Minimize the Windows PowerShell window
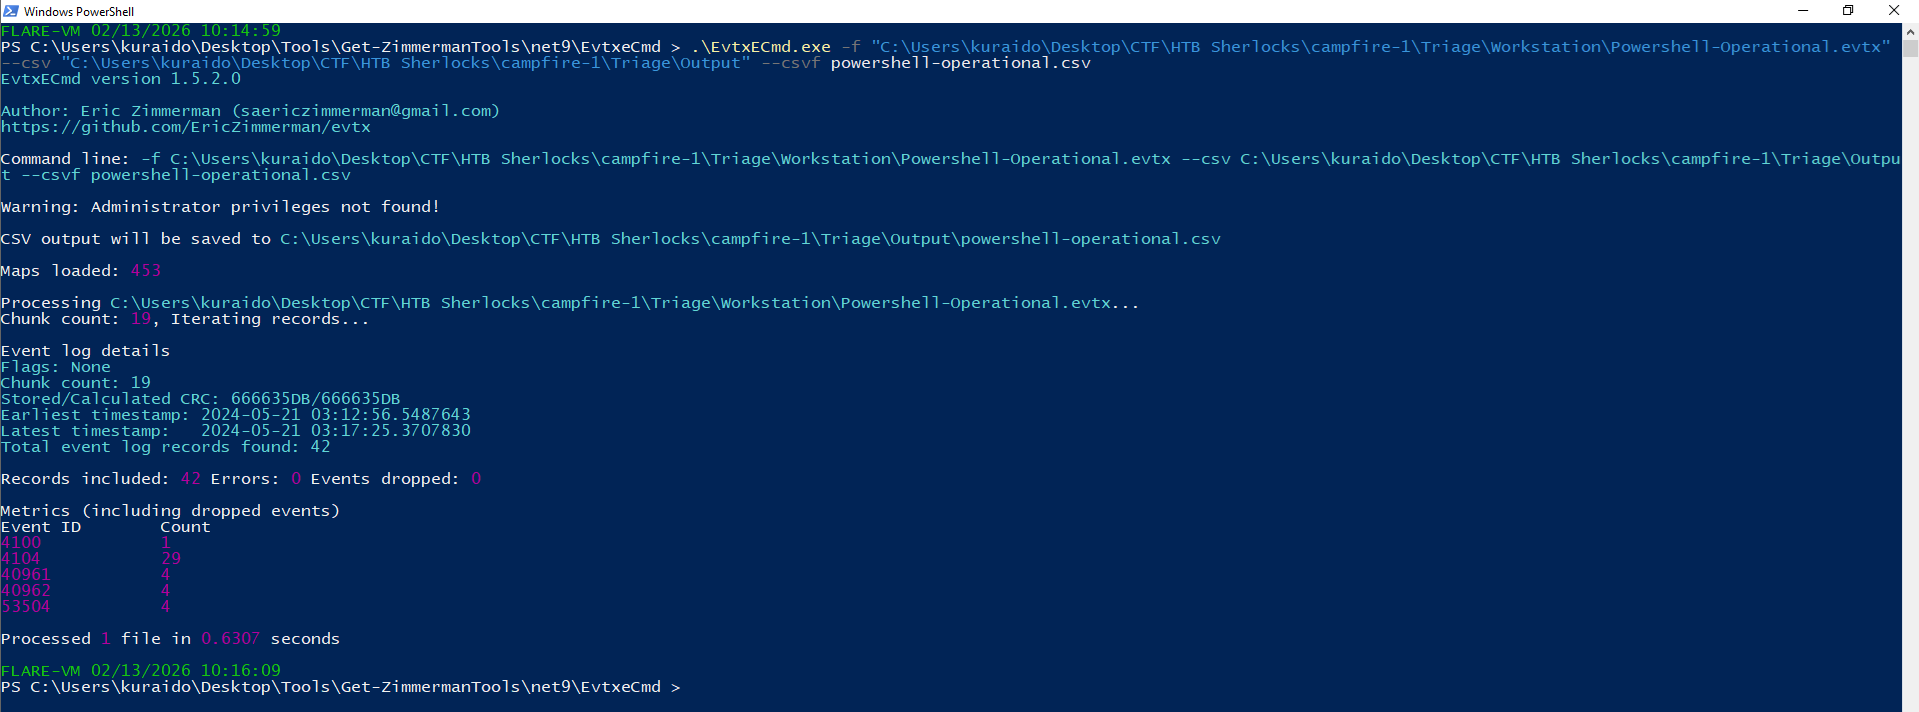Screen dimensions: 1919x712 [x=1803, y=11]
